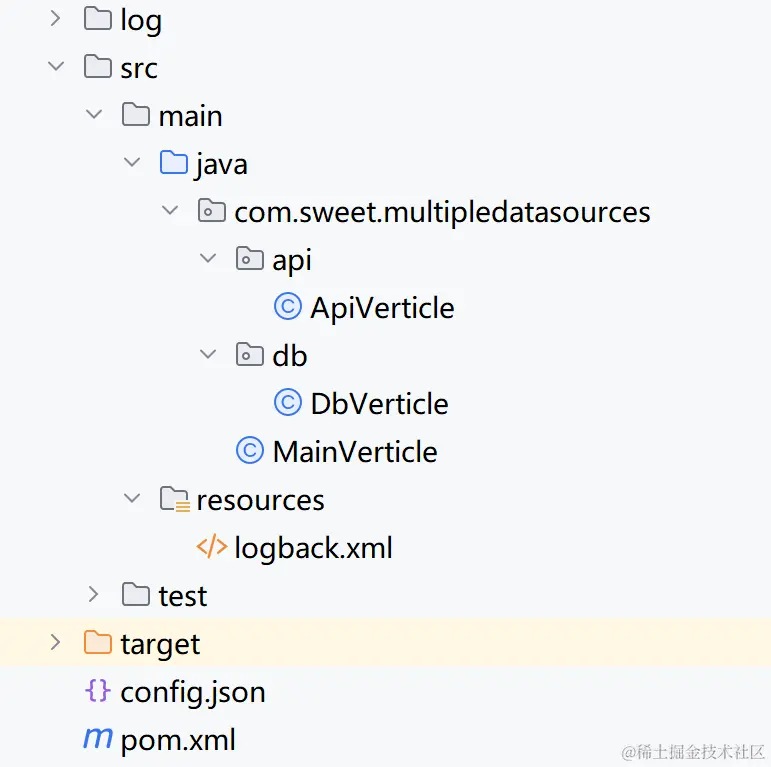Select the ApiVerticle class label
The image size is (771, 767).
pyautogui.click(x=382, y=307)
